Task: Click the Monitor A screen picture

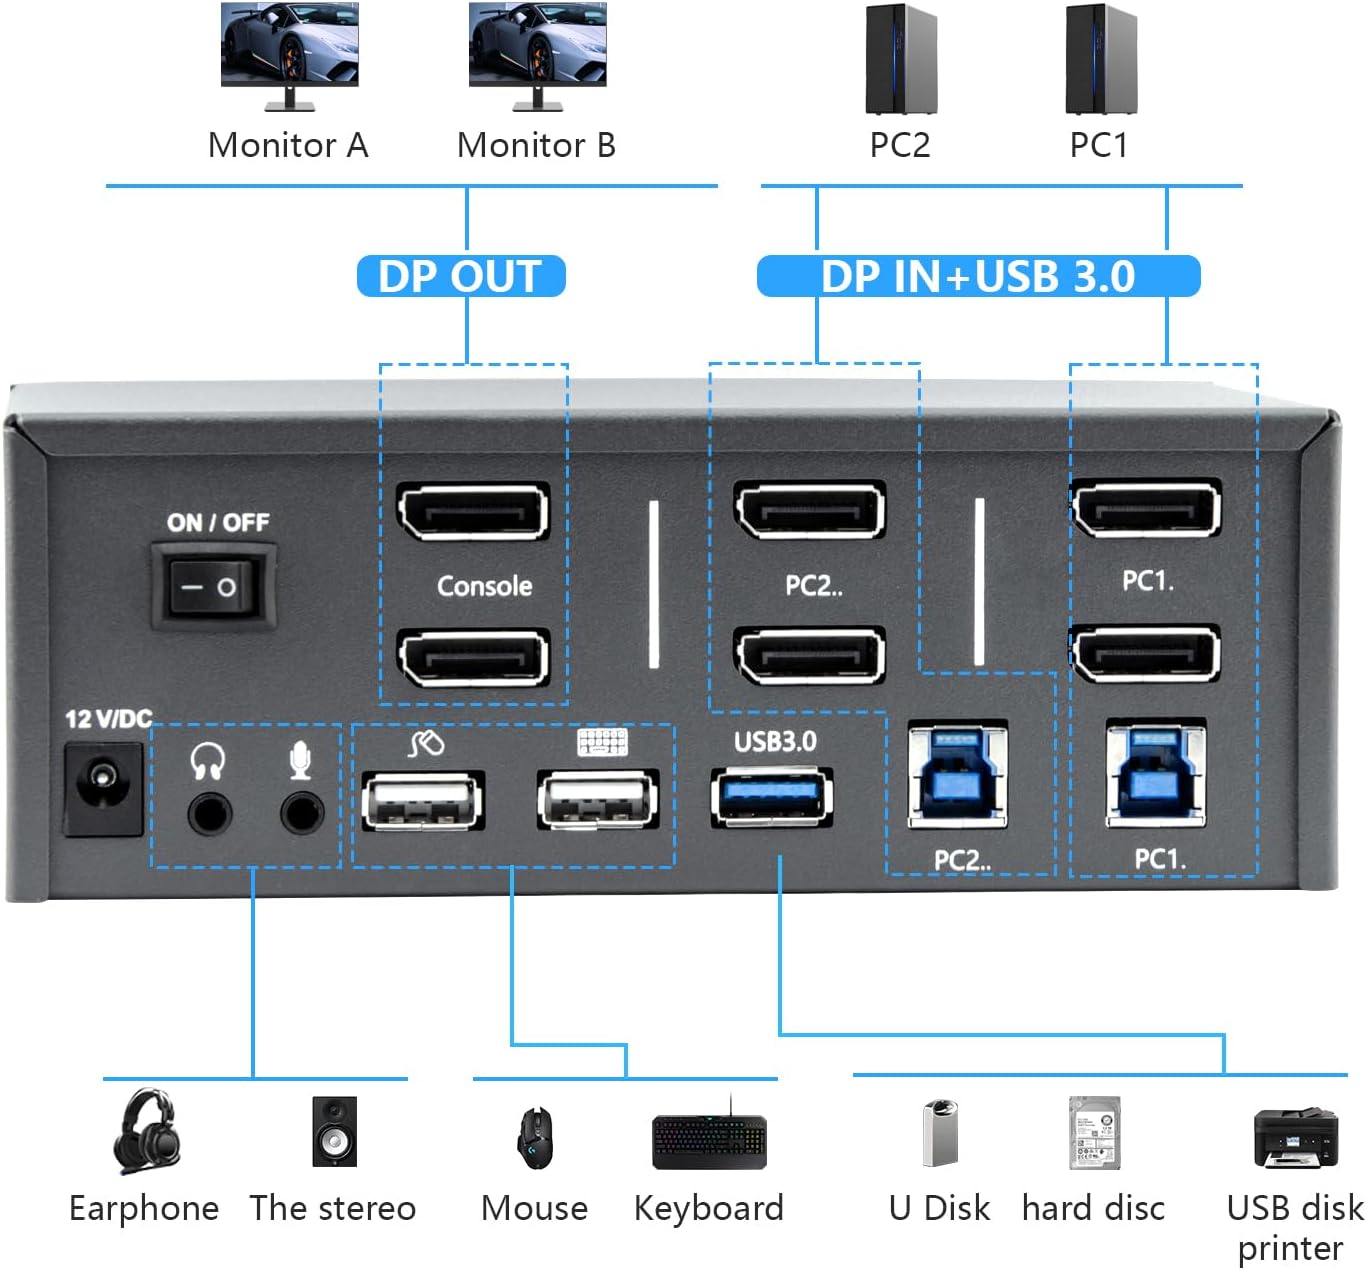Action: coord(290,56)
